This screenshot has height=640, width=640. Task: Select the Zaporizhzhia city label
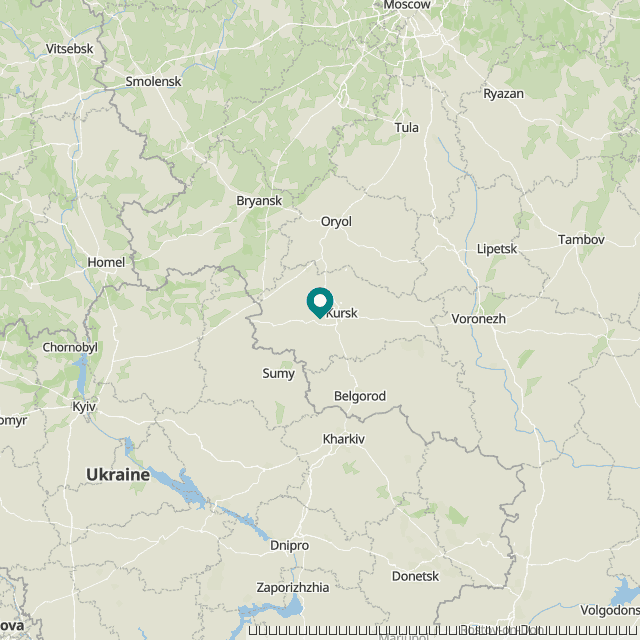[x=293, y=588]
